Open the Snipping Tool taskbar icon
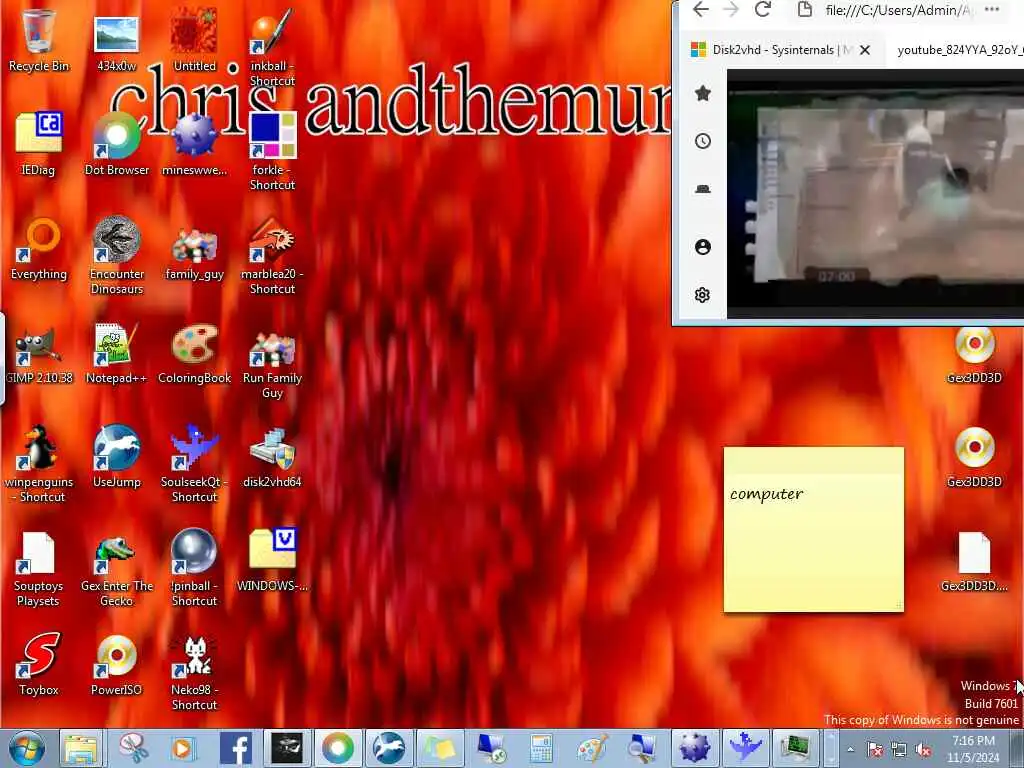Screen dimensions: 1024x768 pyautogui.click(x=133, y=748)
